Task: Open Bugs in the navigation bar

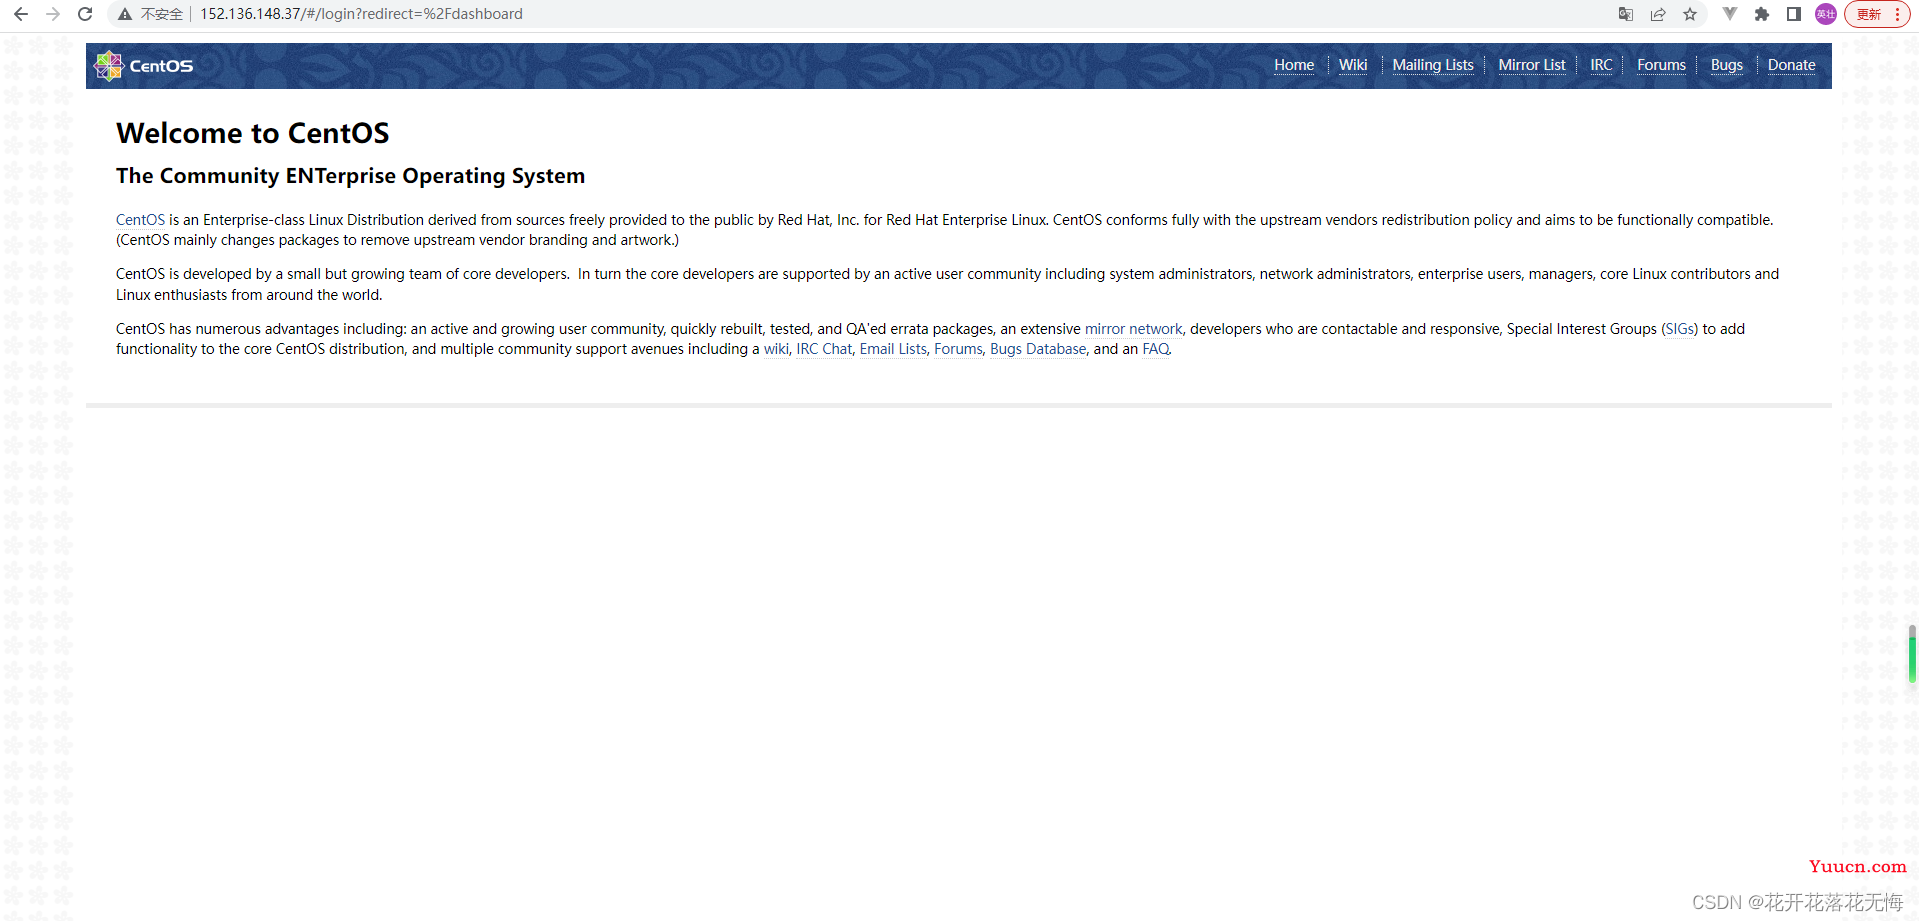Action: 1727,65
